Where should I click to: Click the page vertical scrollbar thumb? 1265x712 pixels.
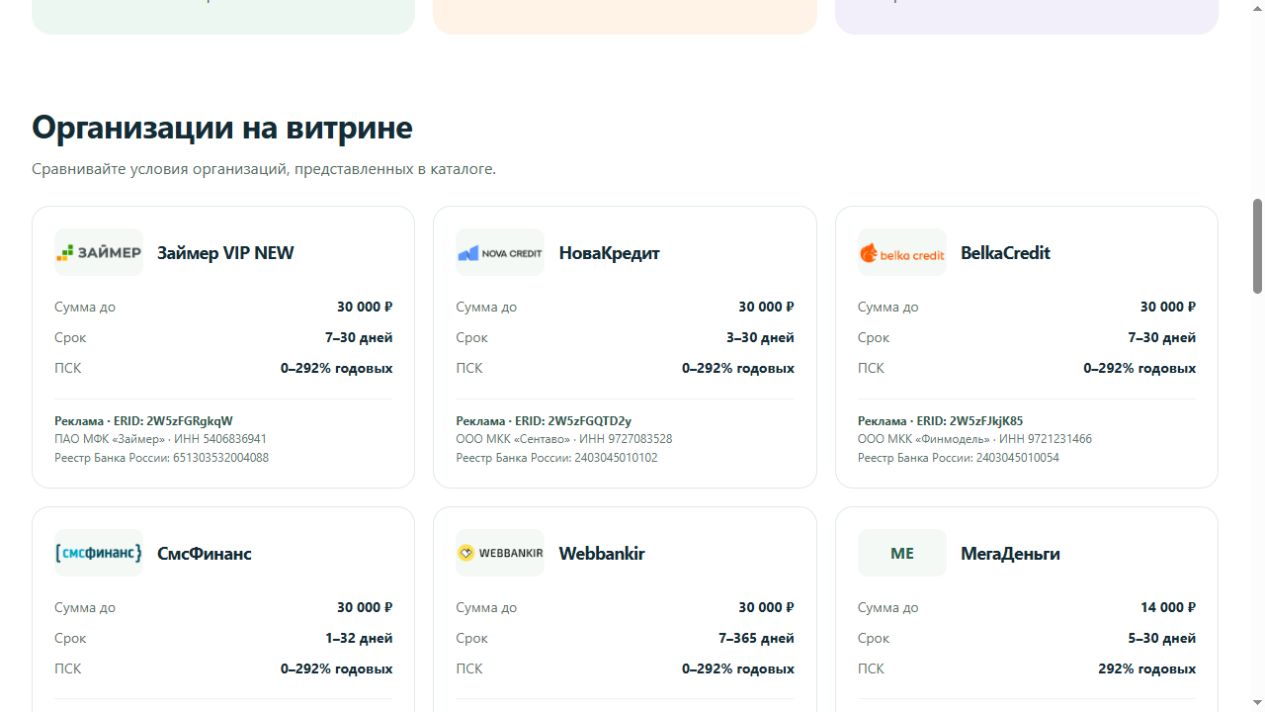1257,246
